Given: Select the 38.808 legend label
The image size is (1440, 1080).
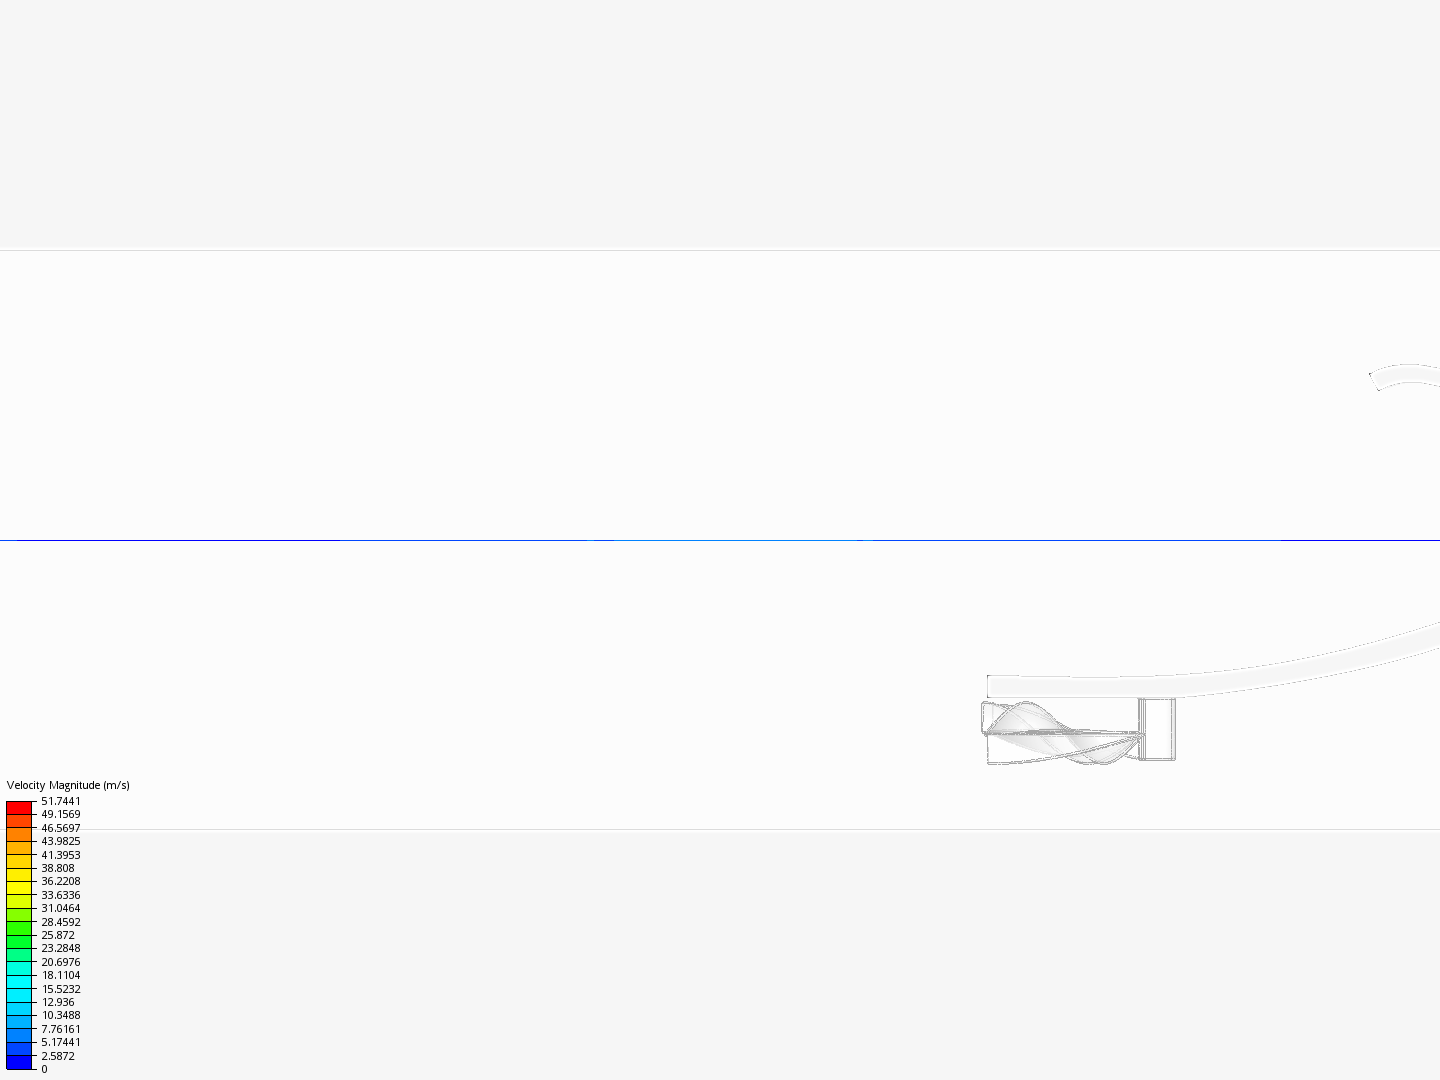Looking at the screenshot, I should (x=58, y=868).
